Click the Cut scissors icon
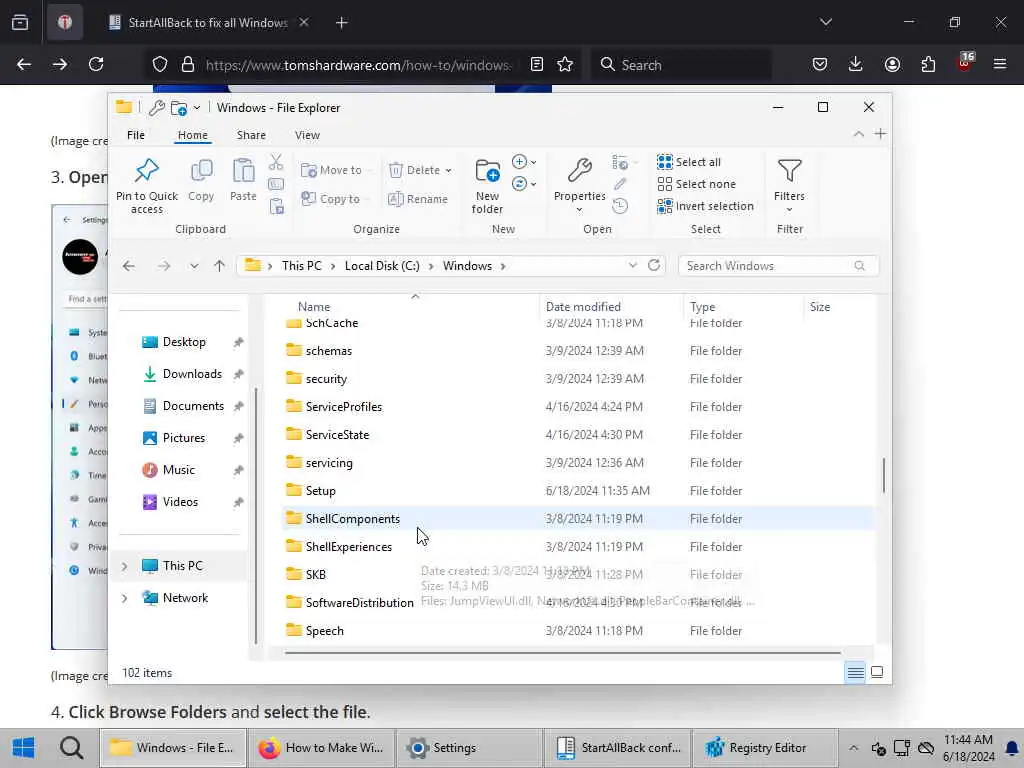1024x768 pixels. coord(276,162)
